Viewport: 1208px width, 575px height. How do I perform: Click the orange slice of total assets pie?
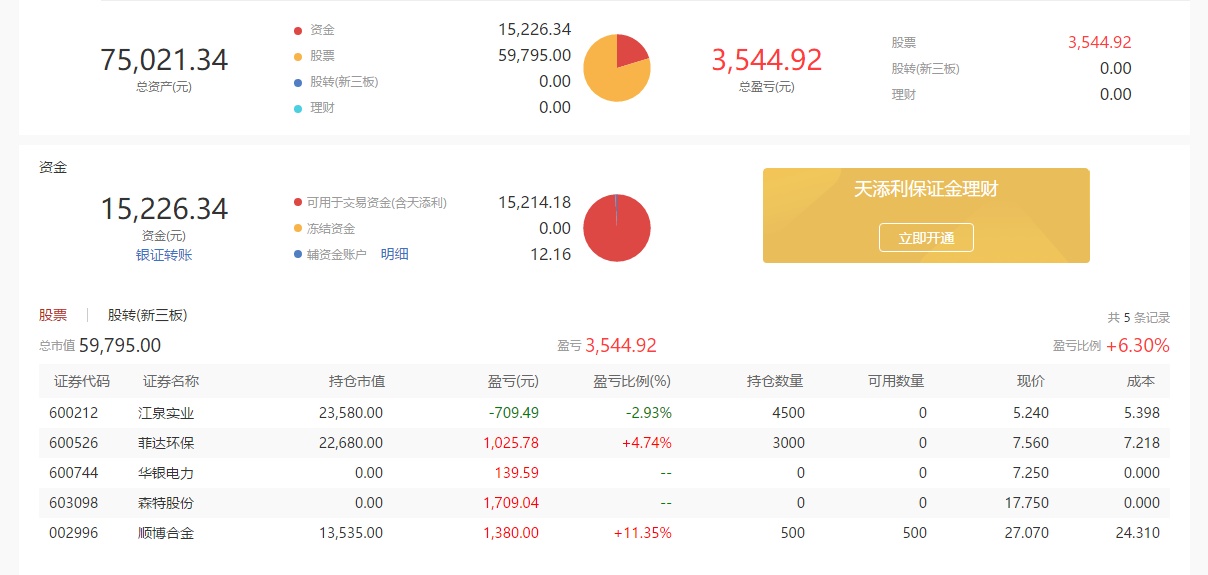[610, 78]
